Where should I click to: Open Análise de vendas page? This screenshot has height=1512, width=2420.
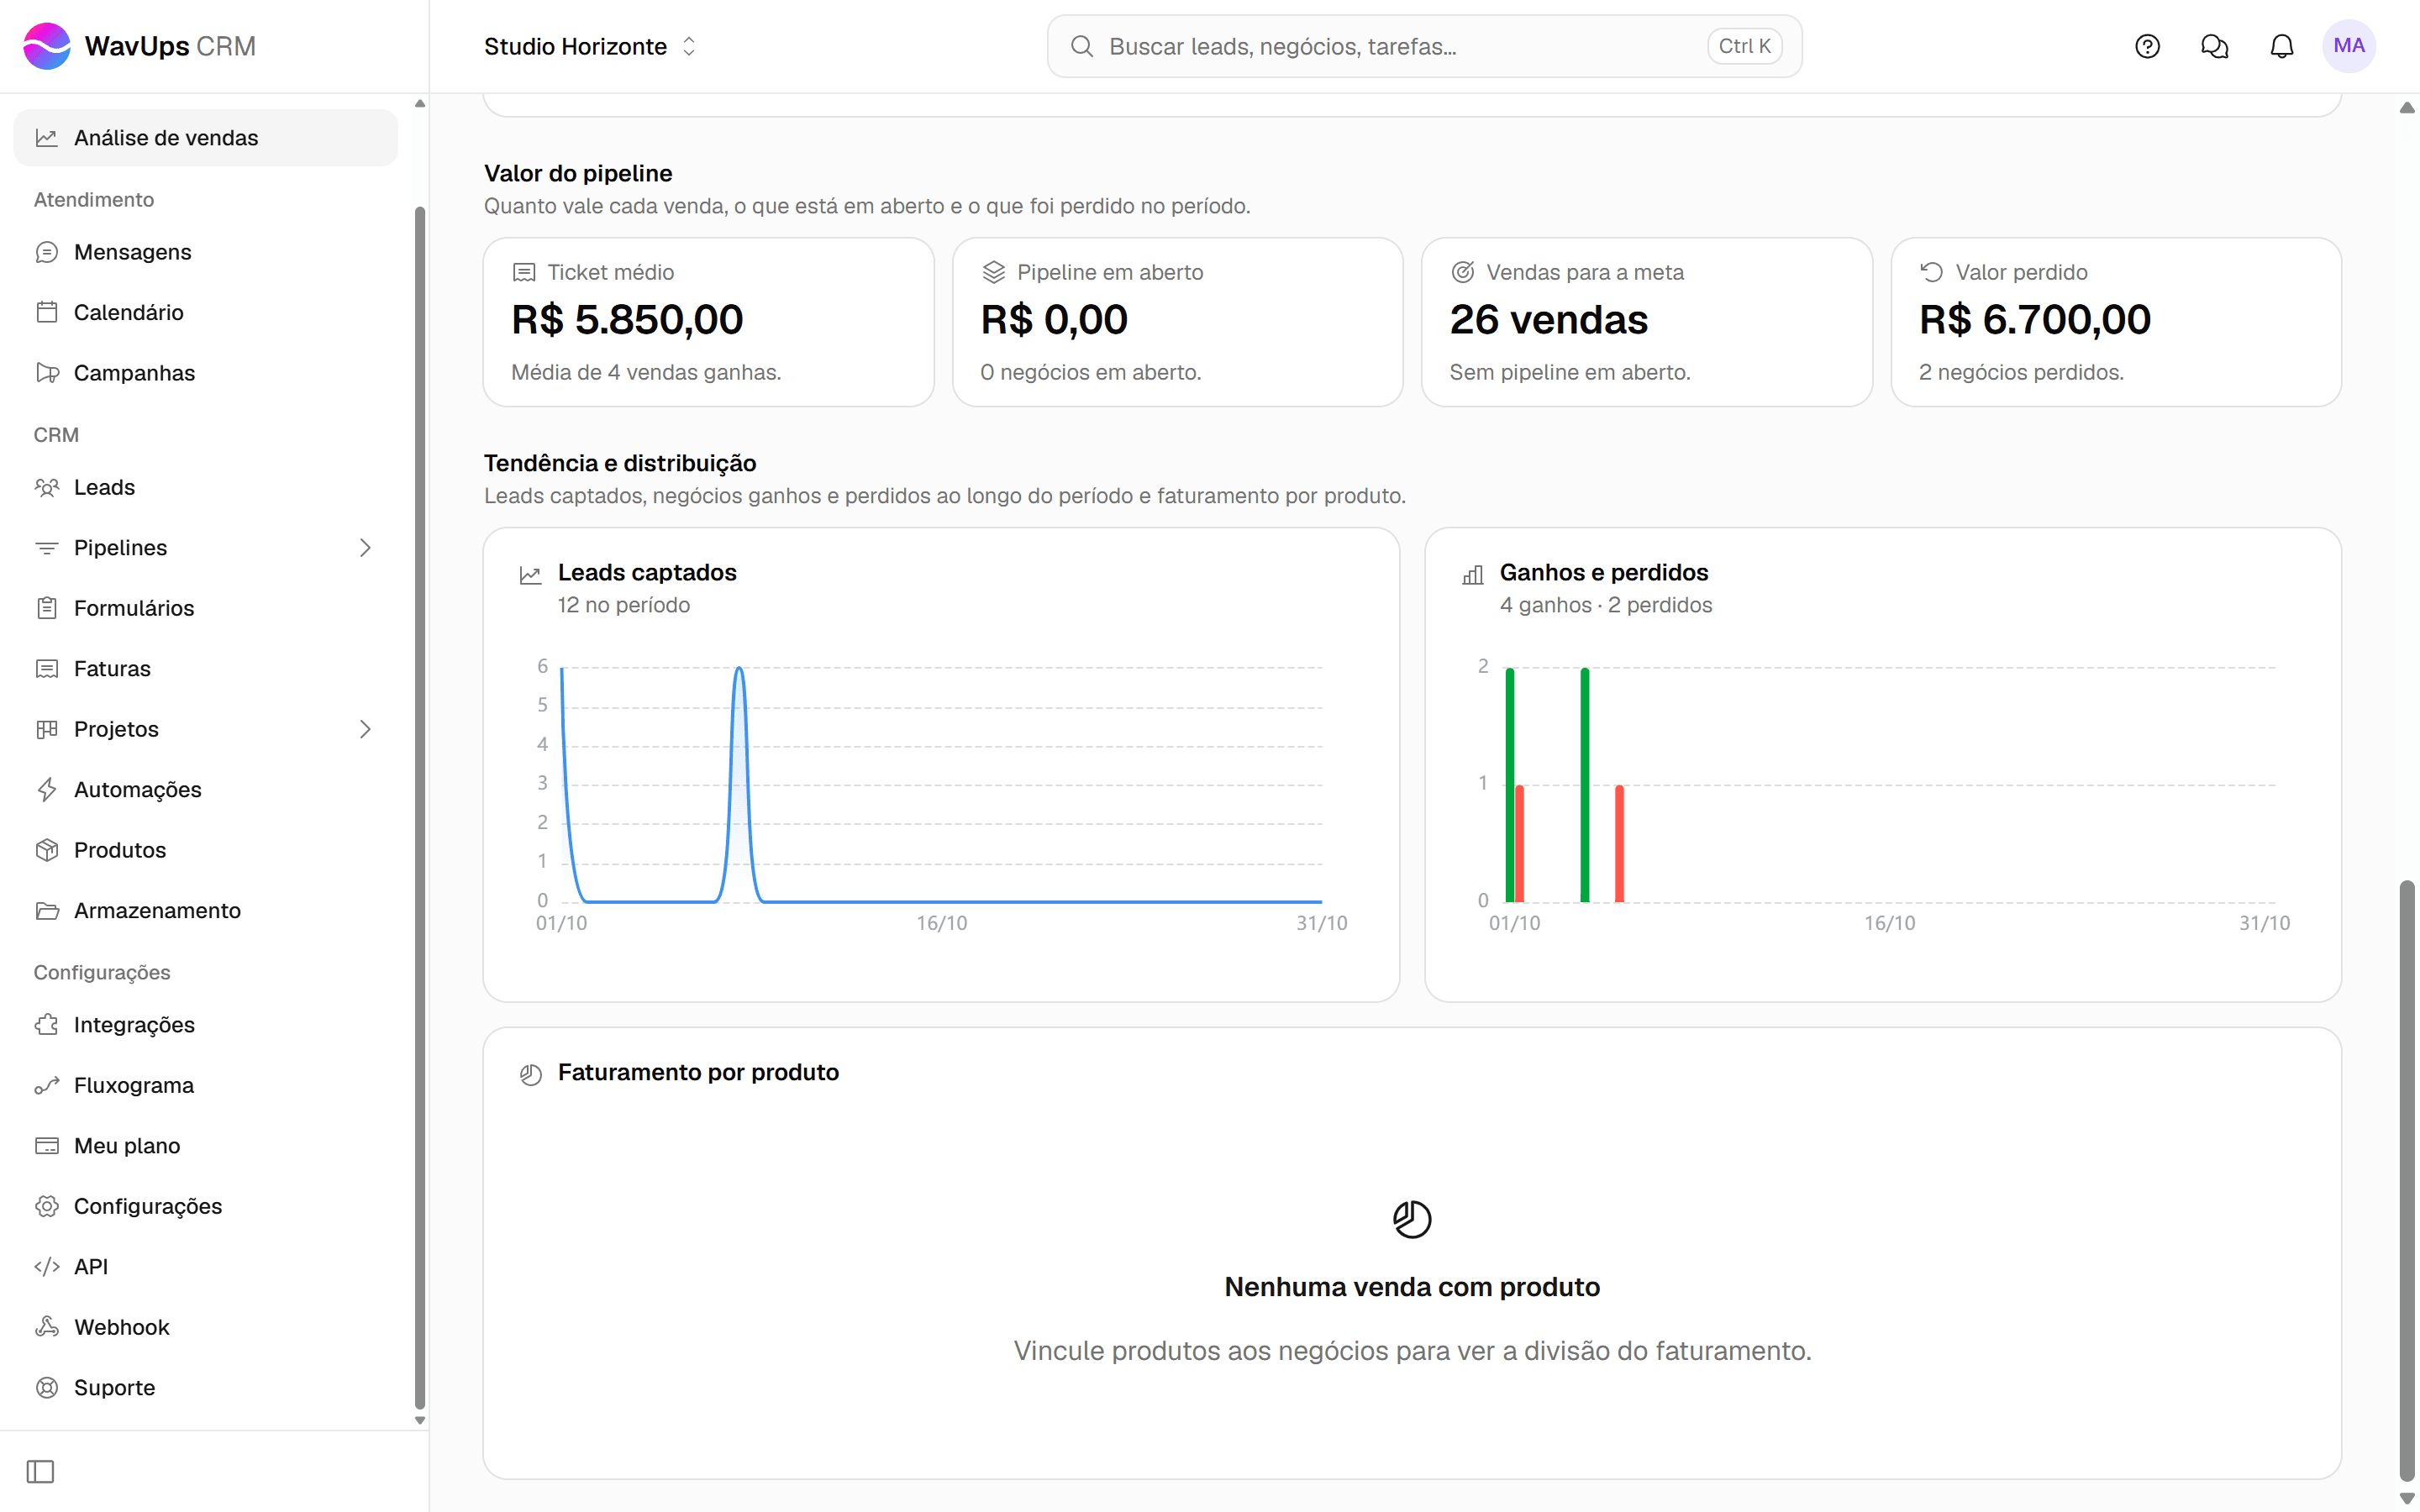click(x=206, y=138)
